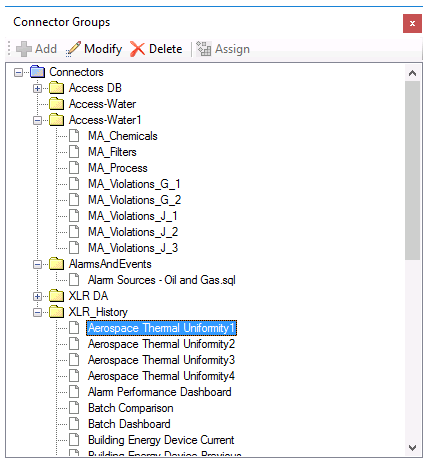Click the MA_Filters document icon
Image resolution: width=429 pixels, height=463 pixels.
(74, 152)
